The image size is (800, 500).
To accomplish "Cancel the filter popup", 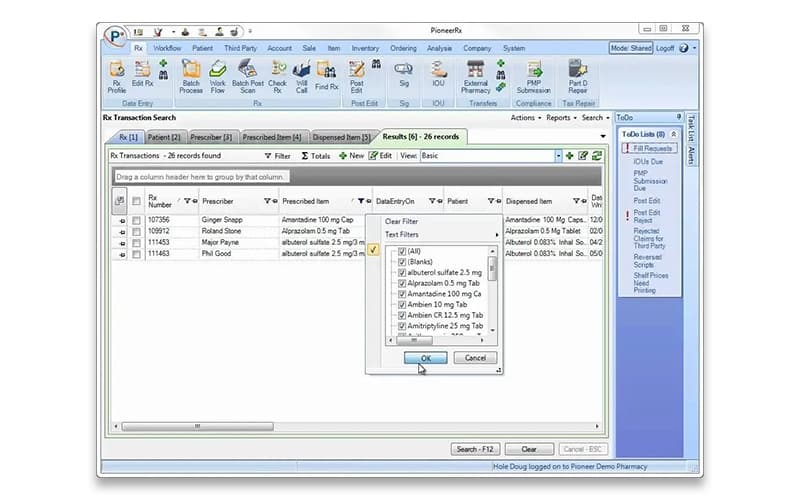I will (x=475, y=358).
